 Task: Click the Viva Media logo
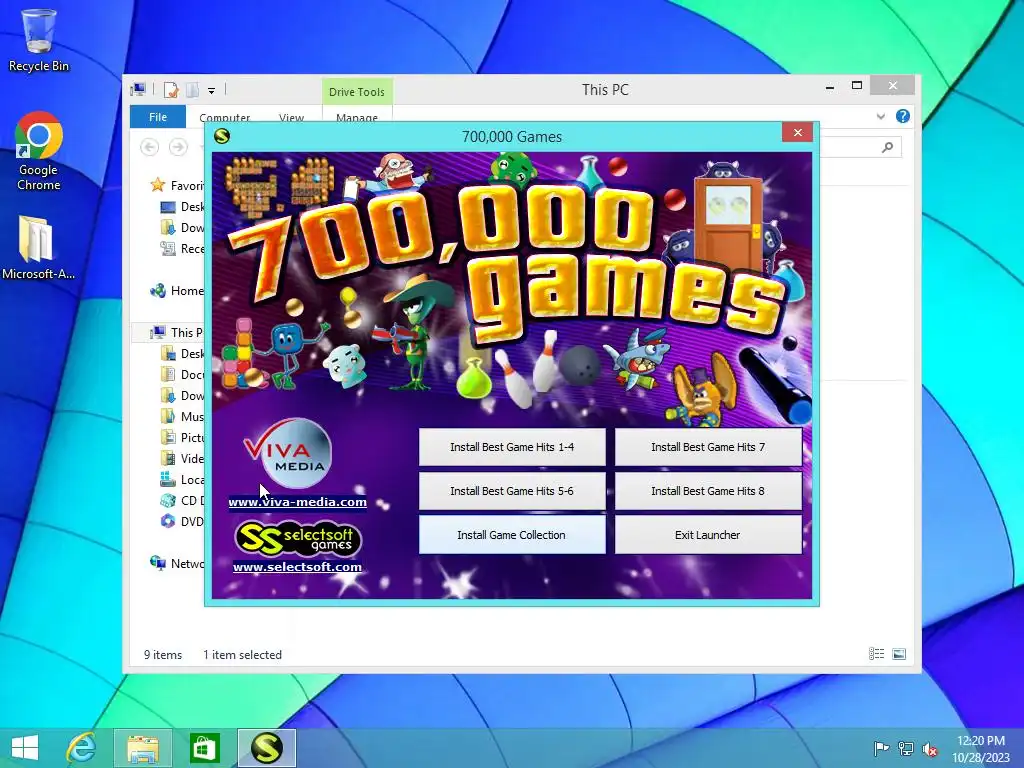289,453
